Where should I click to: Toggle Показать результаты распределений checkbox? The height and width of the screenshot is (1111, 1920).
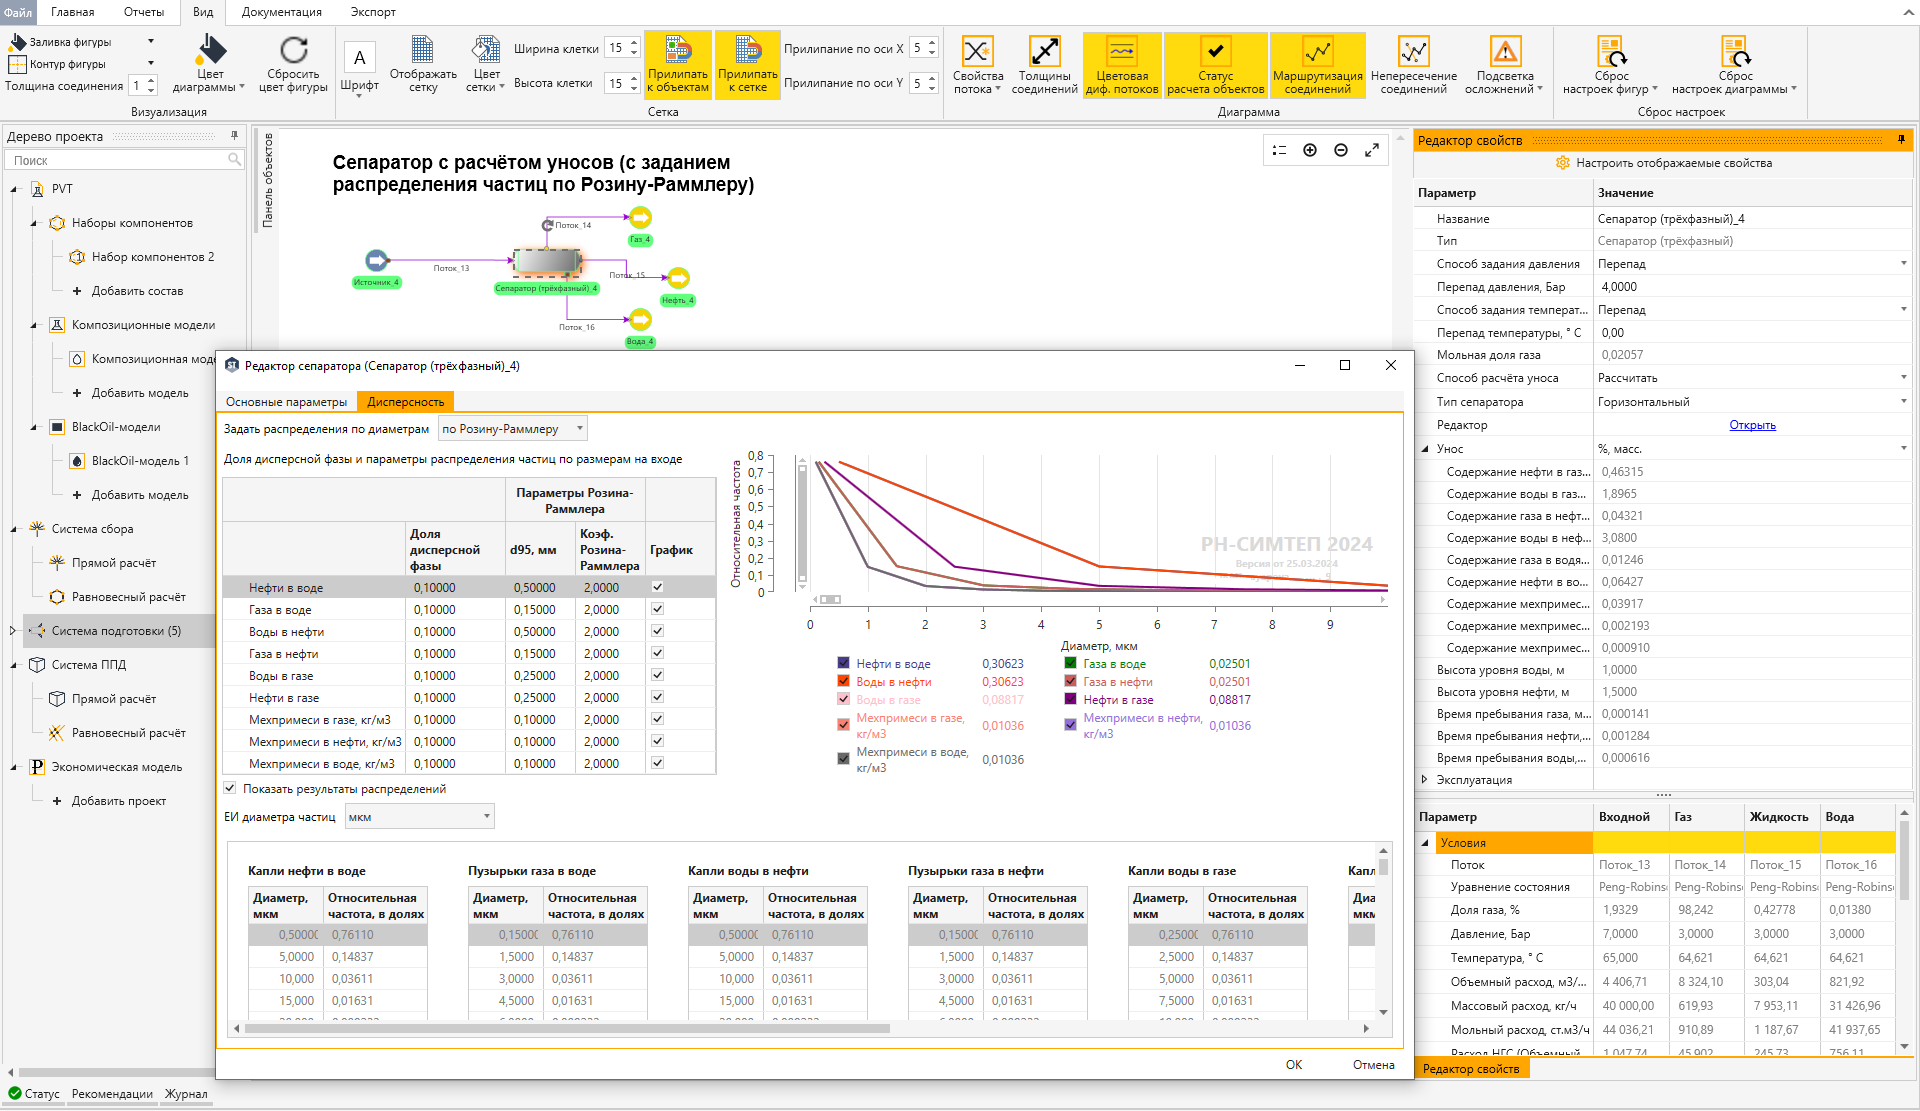pos(230,788)
